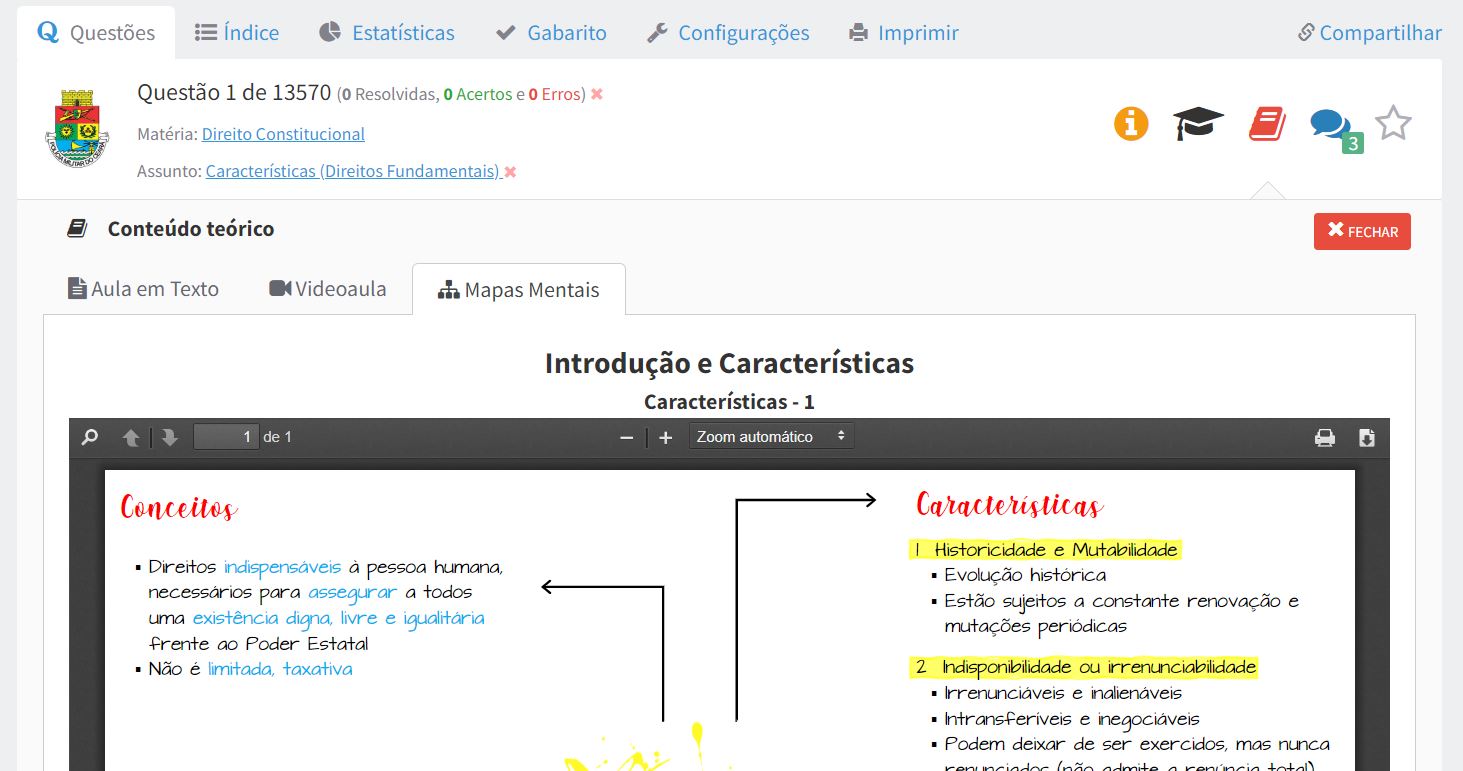This screenshot has width=1463, height=771.
Task: Click the red FECHAR button
Action: 1362,231
